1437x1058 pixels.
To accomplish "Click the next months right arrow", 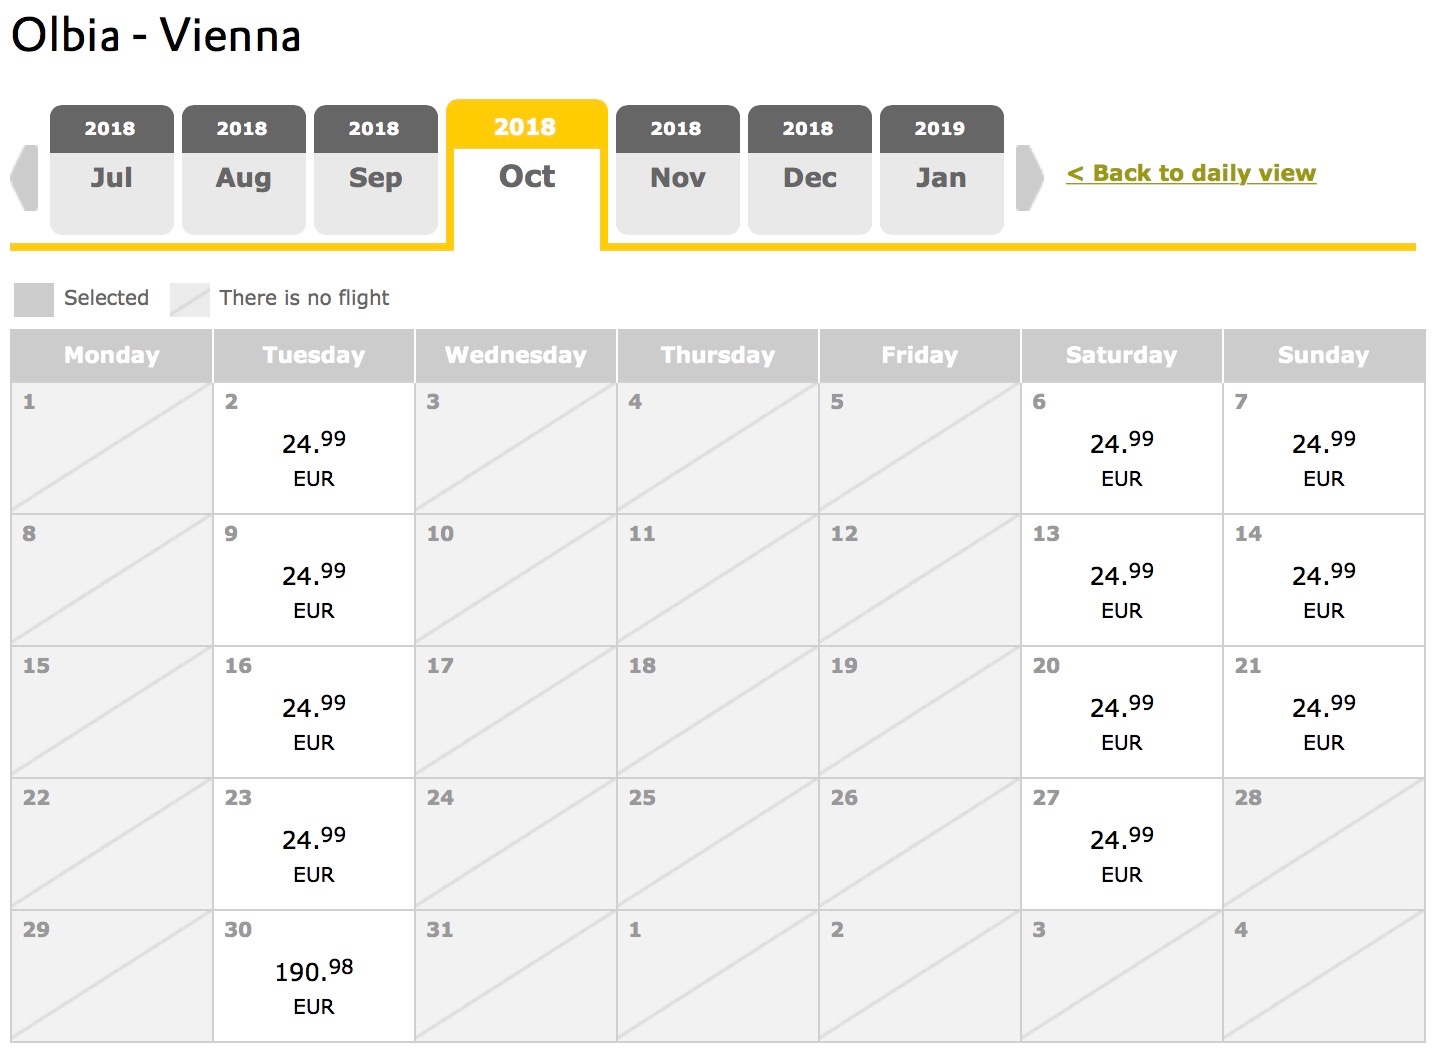I will [1030, 178].
